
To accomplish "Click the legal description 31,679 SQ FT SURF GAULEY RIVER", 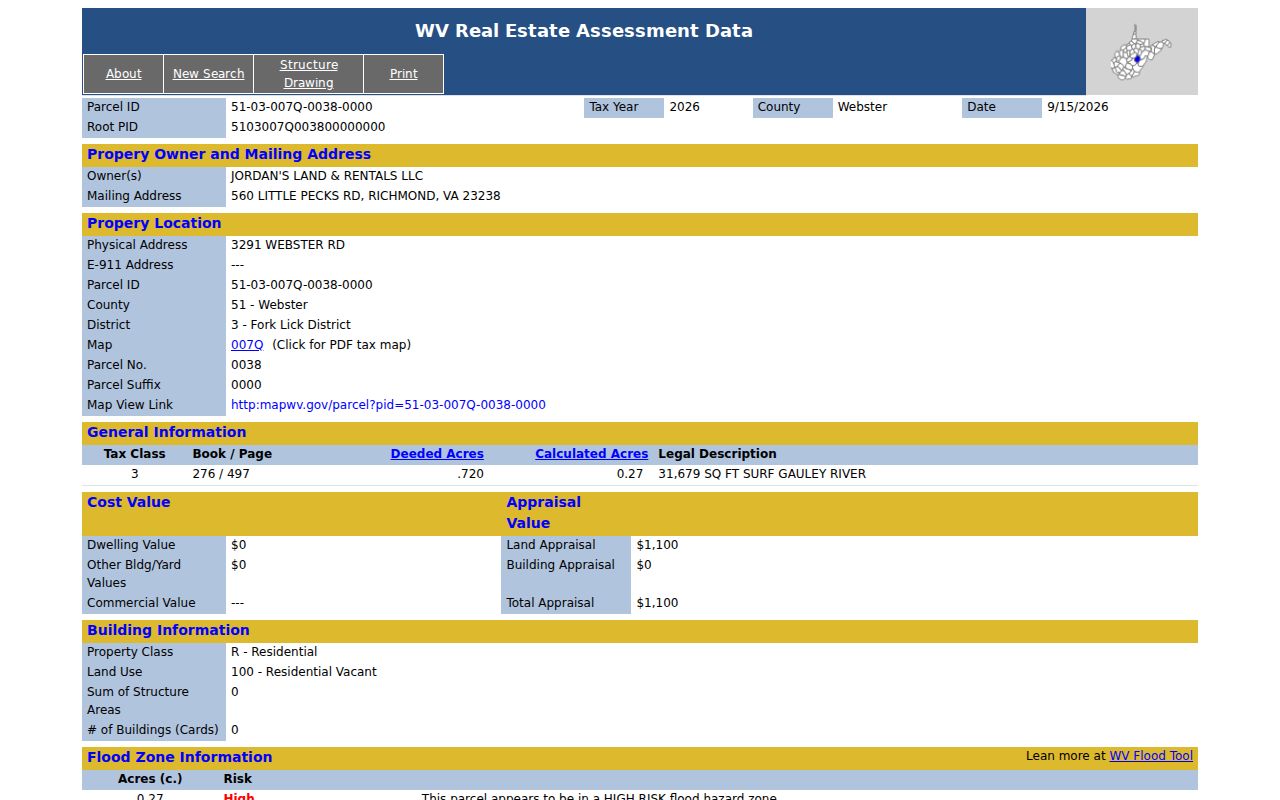I will [762, 474].
